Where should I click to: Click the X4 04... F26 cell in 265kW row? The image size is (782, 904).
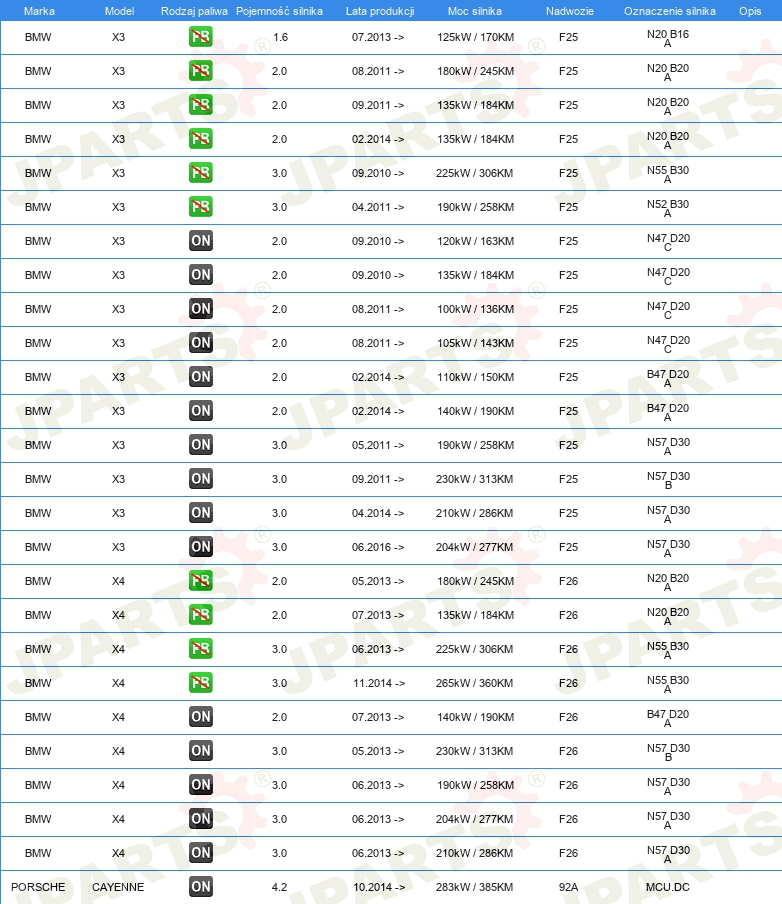[x=569, y=683]
